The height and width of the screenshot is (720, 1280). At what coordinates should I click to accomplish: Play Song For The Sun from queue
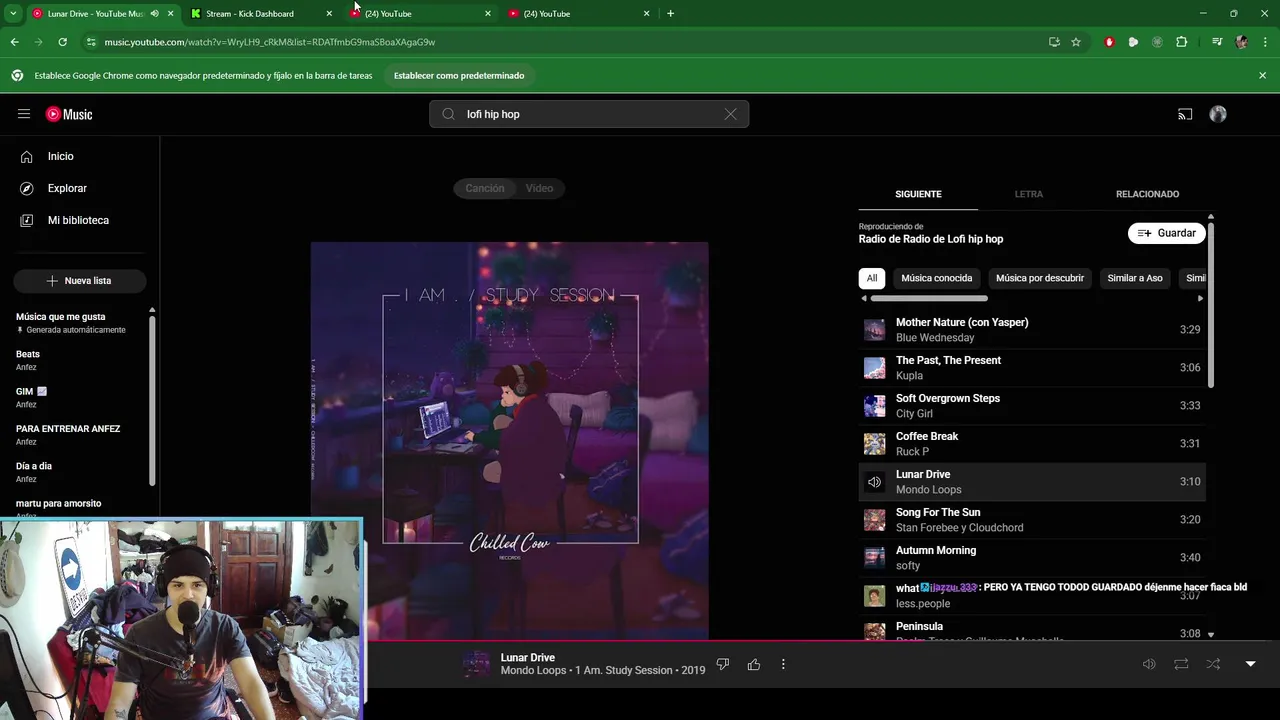pyautogui.click(x=1032, y=520)
